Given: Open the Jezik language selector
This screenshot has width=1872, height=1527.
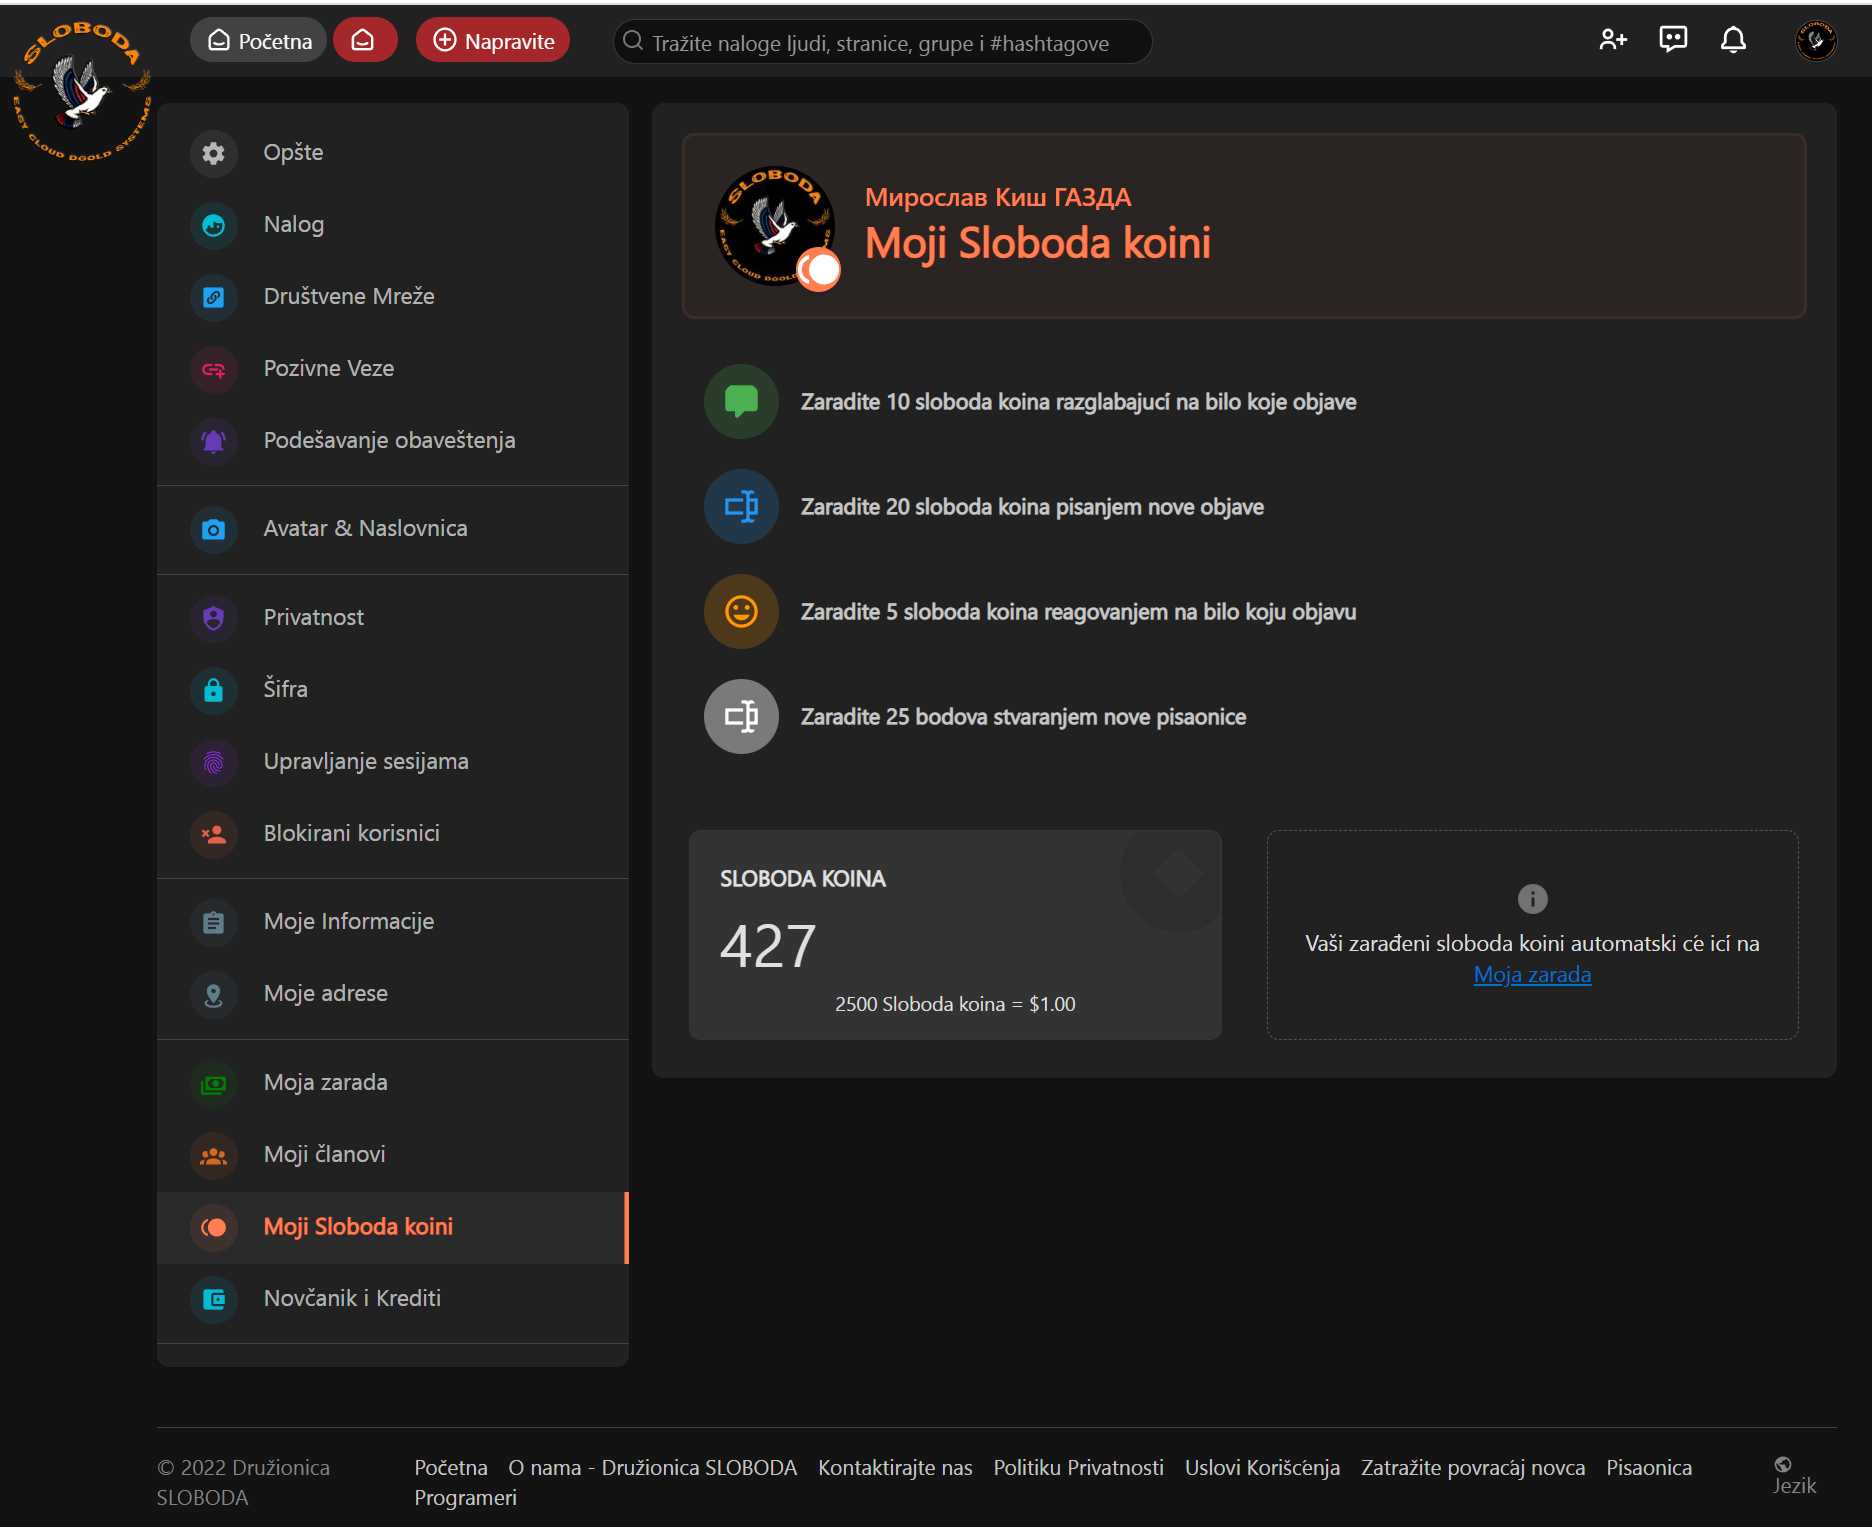Looking at the screenshot, I should (x=1794, y=1476).
